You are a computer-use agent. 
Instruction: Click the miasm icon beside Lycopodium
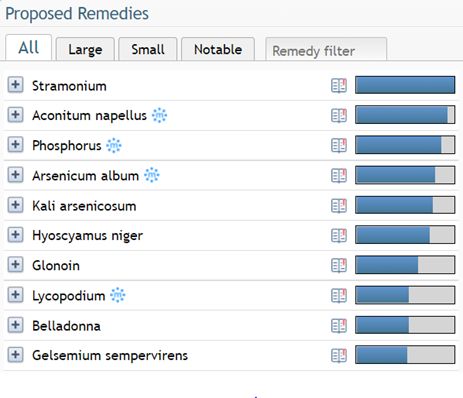pos(118,295)
